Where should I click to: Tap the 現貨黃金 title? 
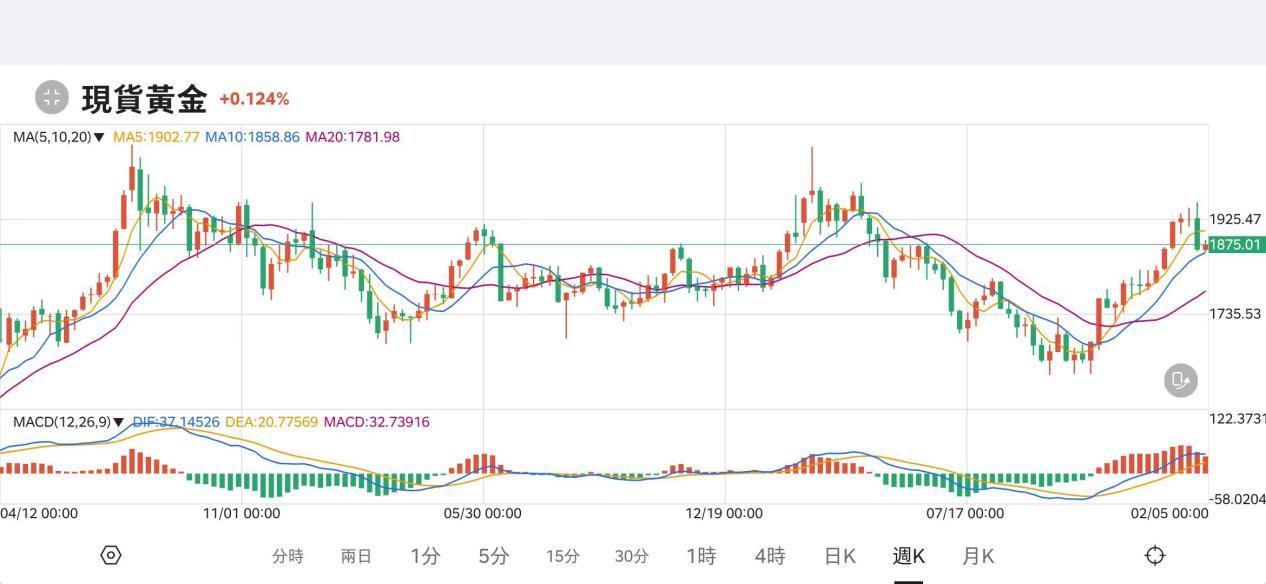[144, 98]
